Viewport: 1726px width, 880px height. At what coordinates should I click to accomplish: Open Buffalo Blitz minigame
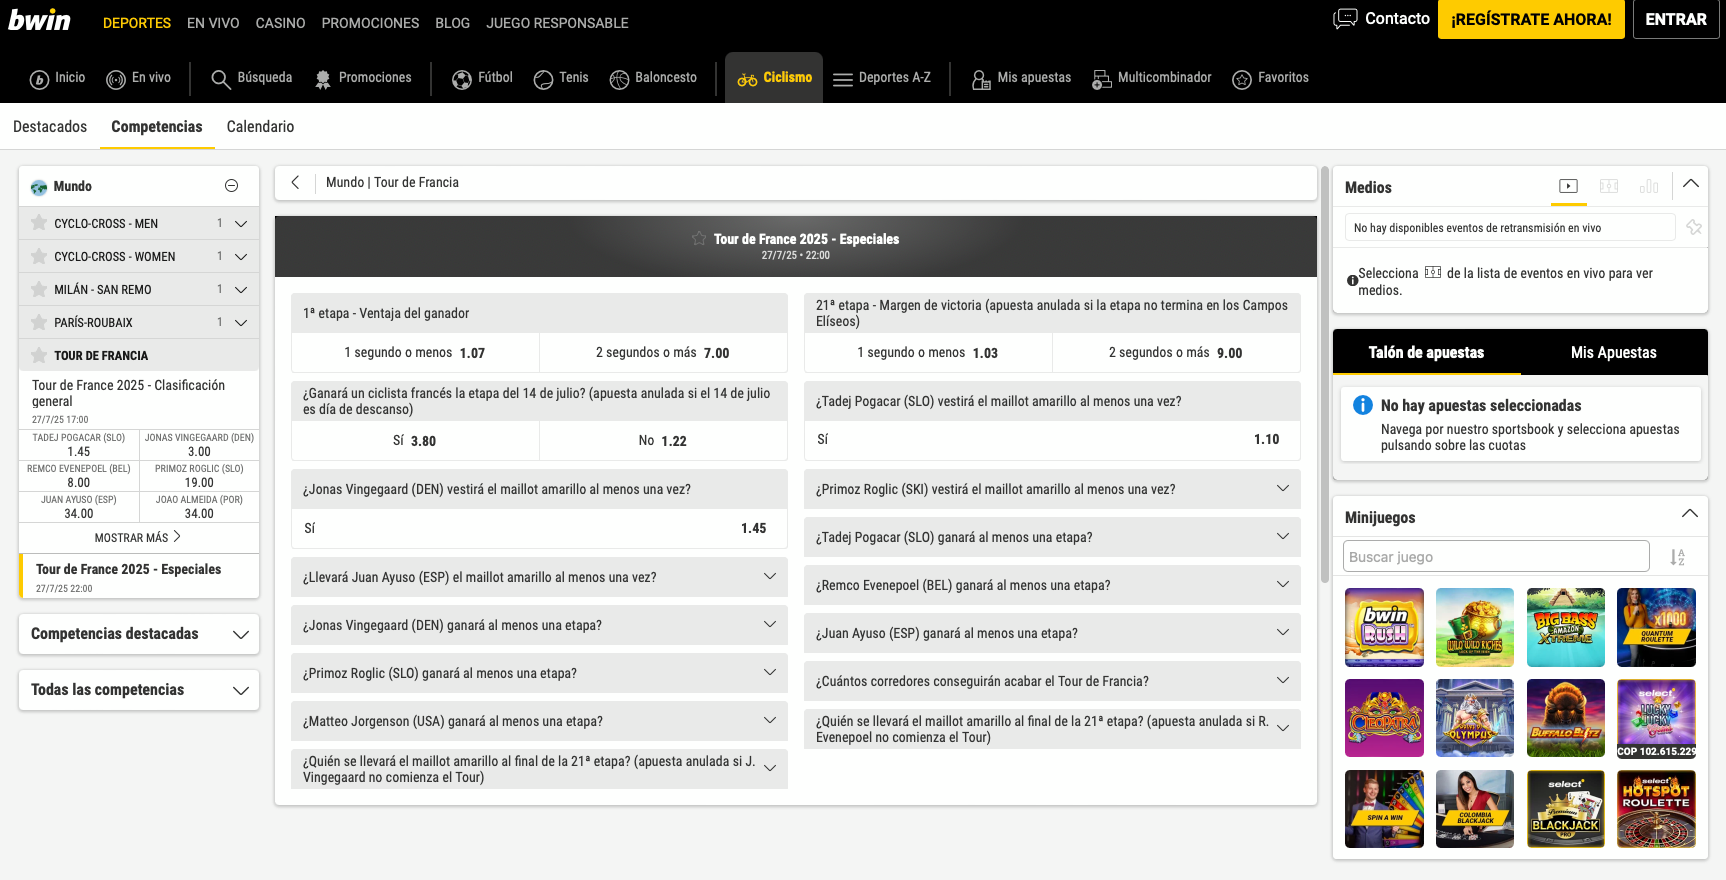coord(1566,718)
